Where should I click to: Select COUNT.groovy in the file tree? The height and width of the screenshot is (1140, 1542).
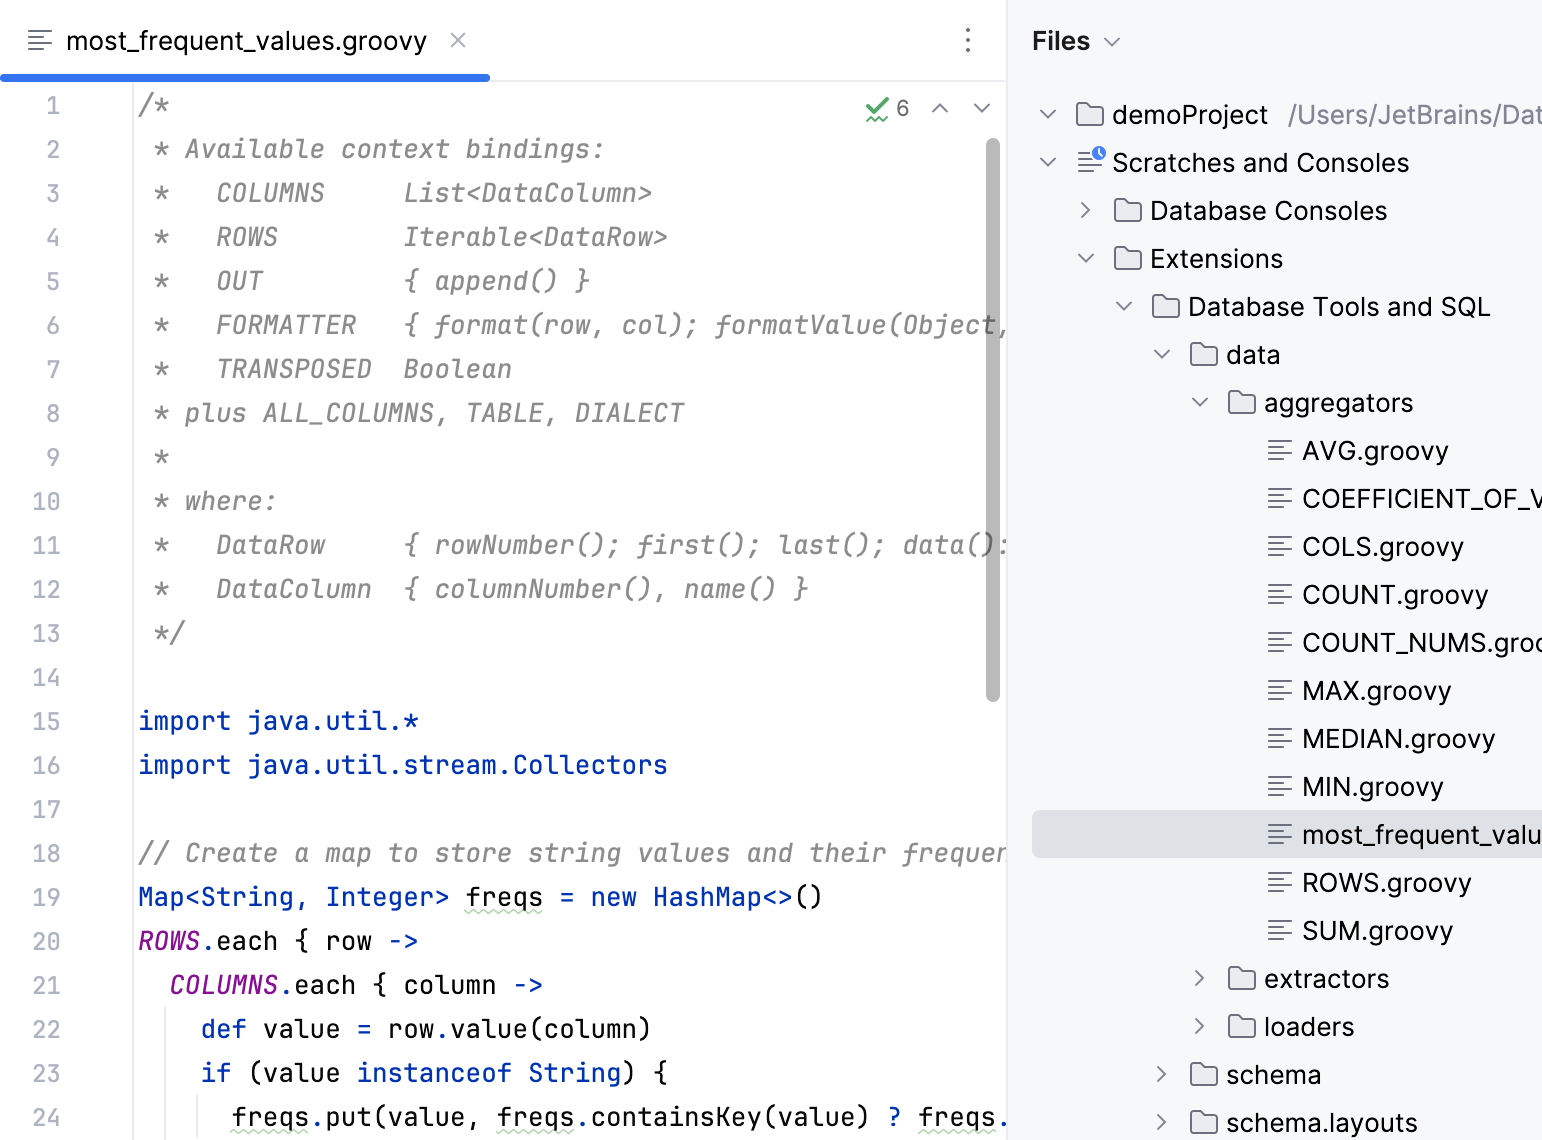[1394, 594]
